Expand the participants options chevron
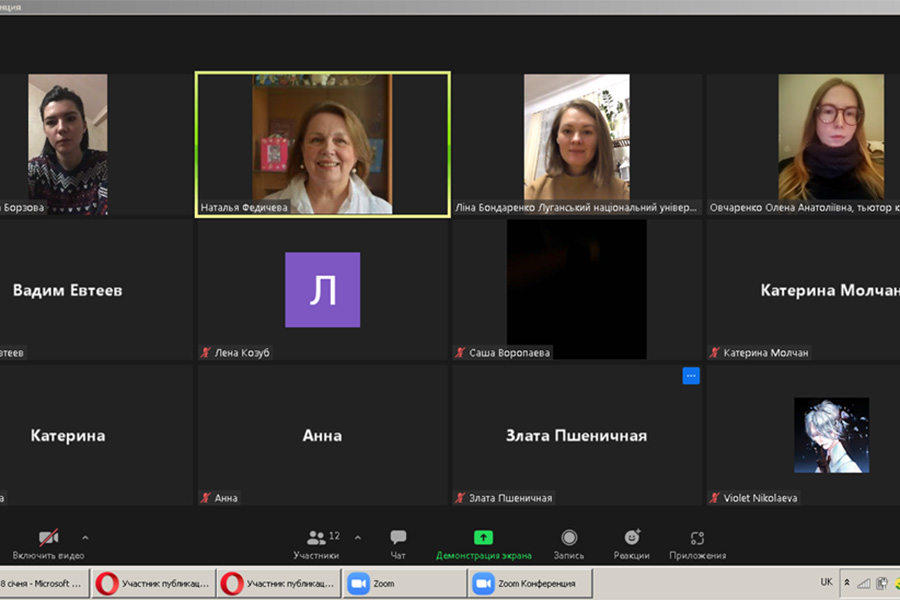The width and height of the screenshot is (900, 600). click(x=358, y=537)
